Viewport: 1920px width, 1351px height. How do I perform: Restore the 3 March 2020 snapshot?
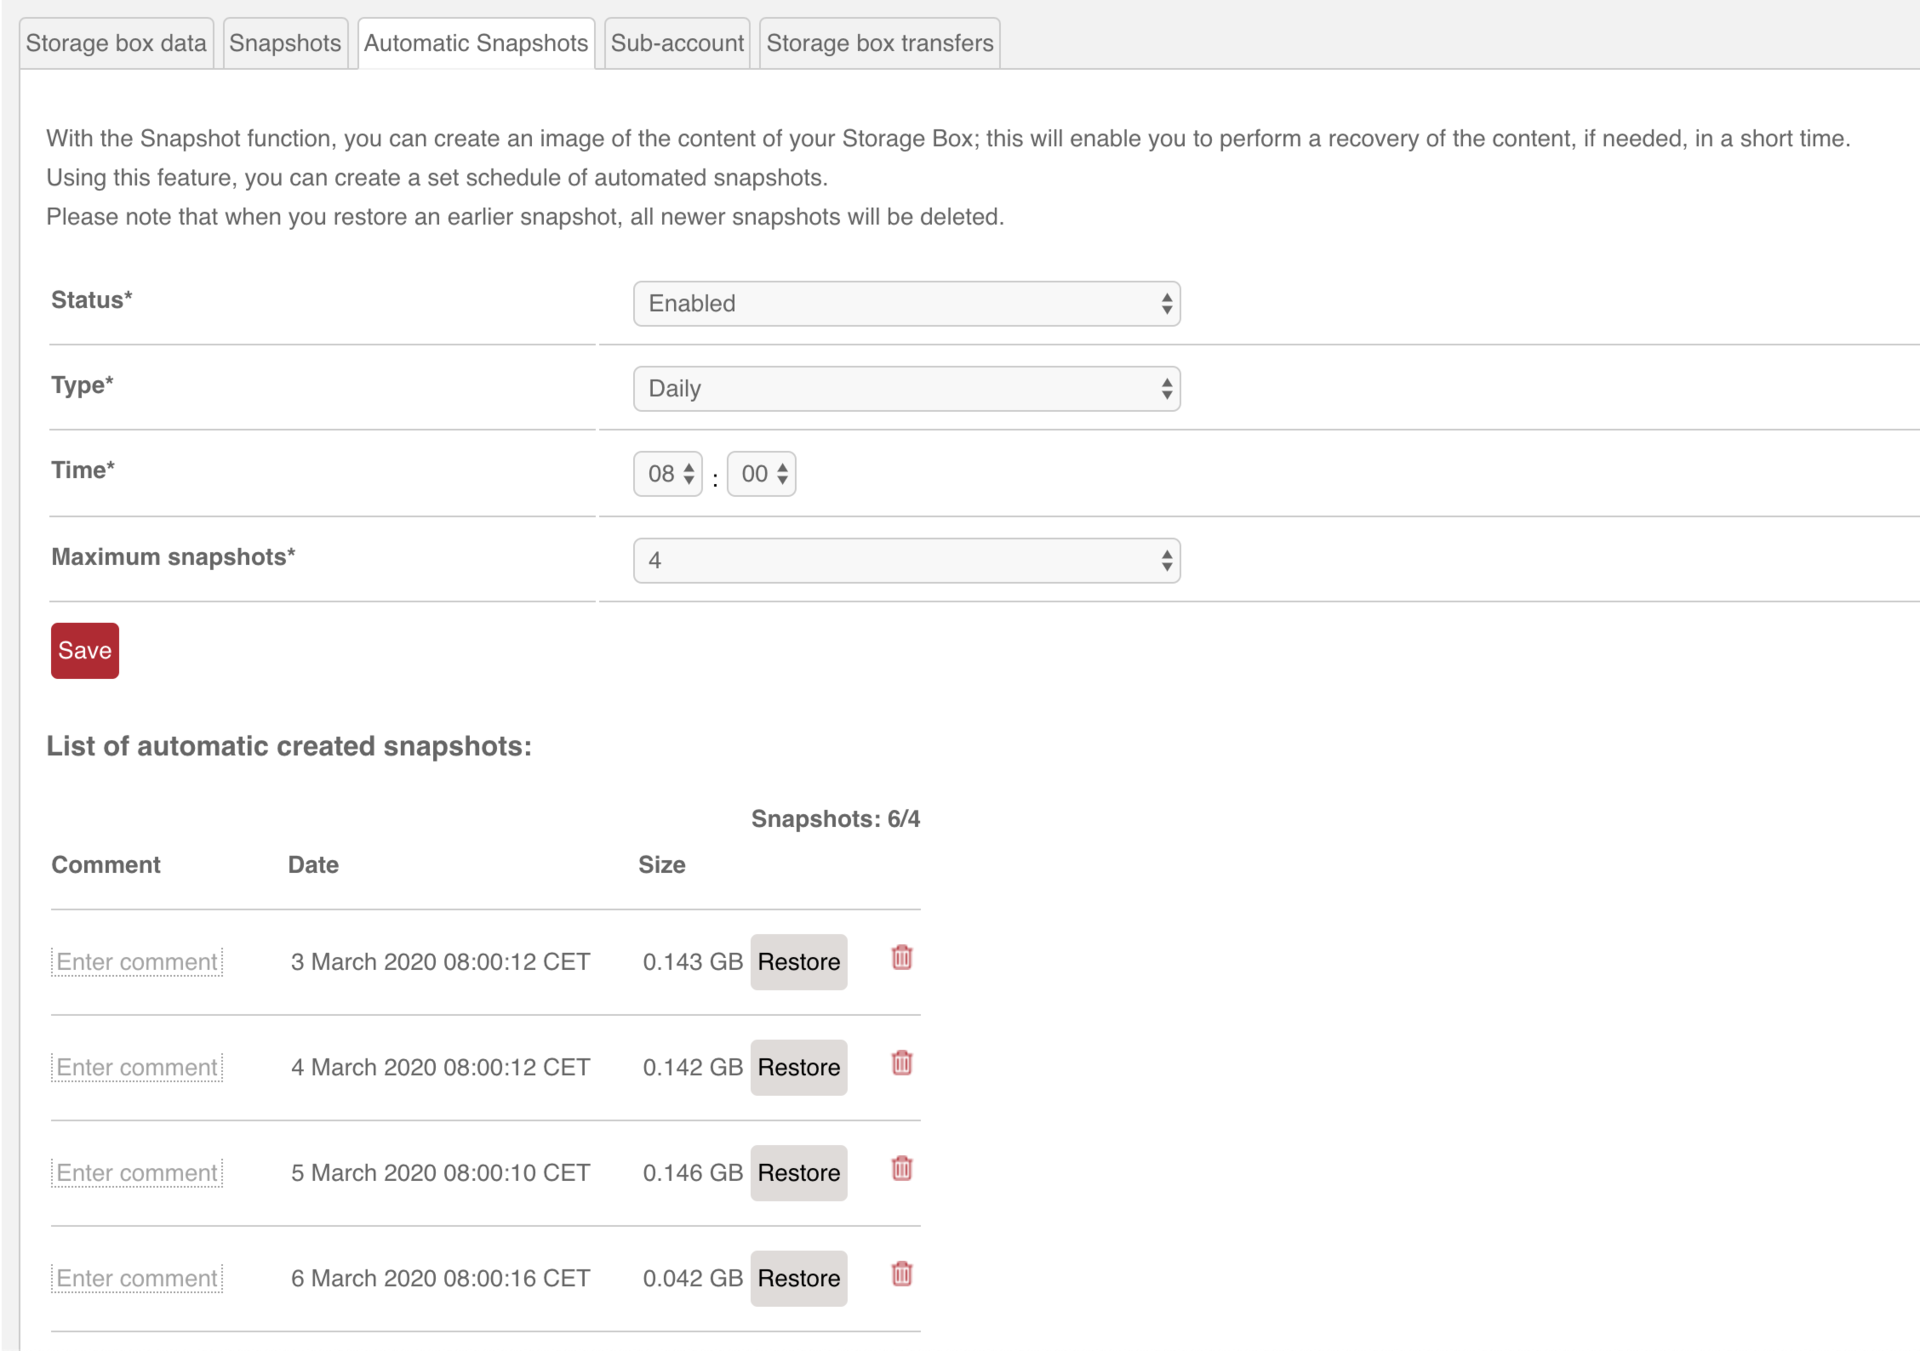pyautogui.click(x=798, y=961)
